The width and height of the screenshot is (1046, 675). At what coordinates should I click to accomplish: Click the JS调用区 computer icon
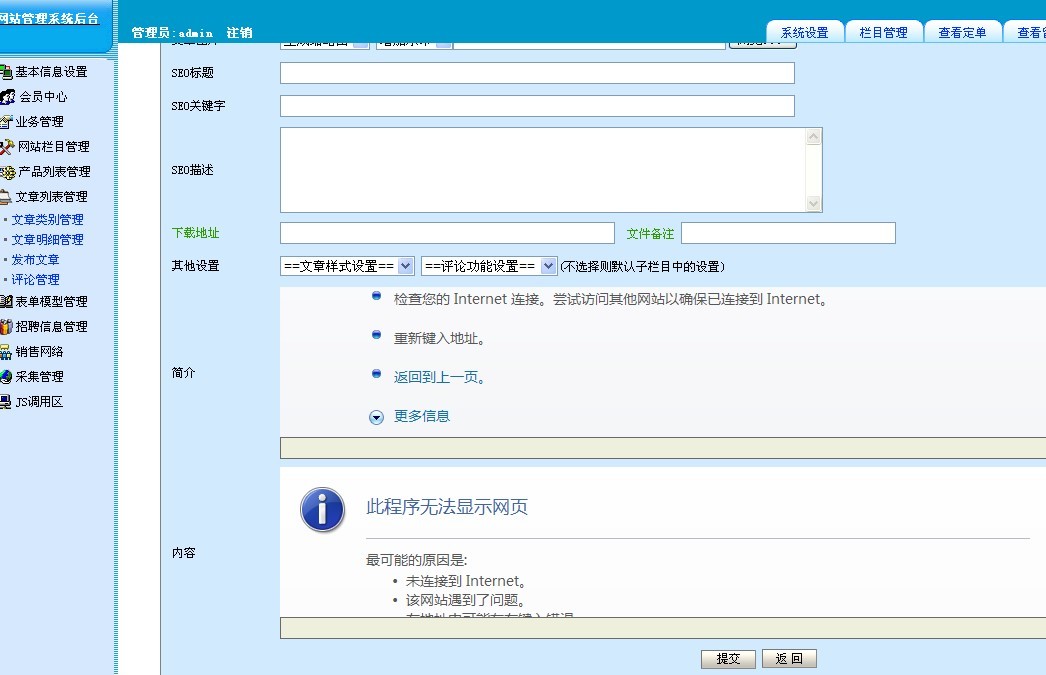click(x=6, y=402)
